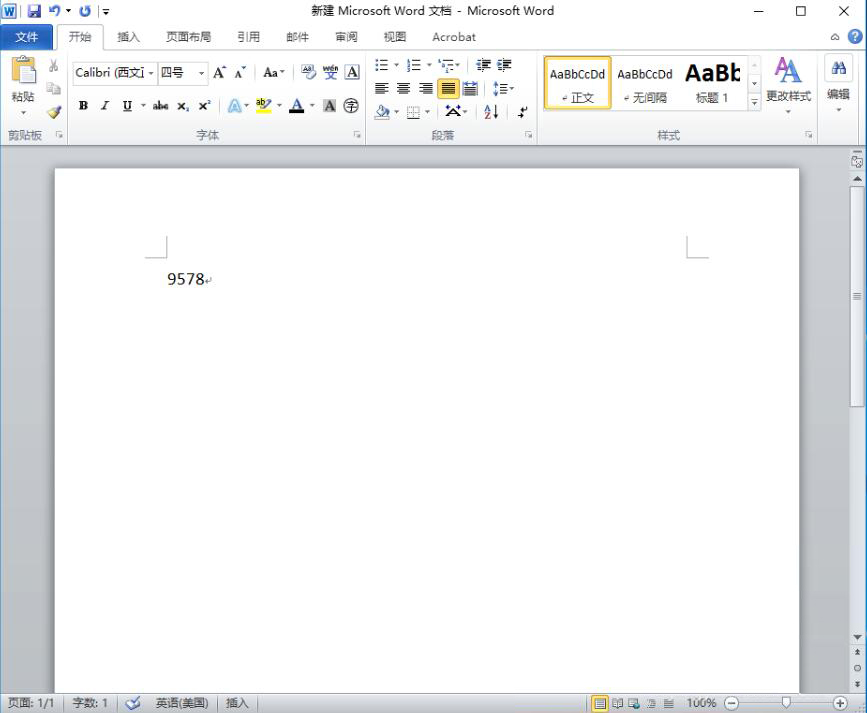Align text left
This screenshot has height=713, width=867.
point(382,89)
